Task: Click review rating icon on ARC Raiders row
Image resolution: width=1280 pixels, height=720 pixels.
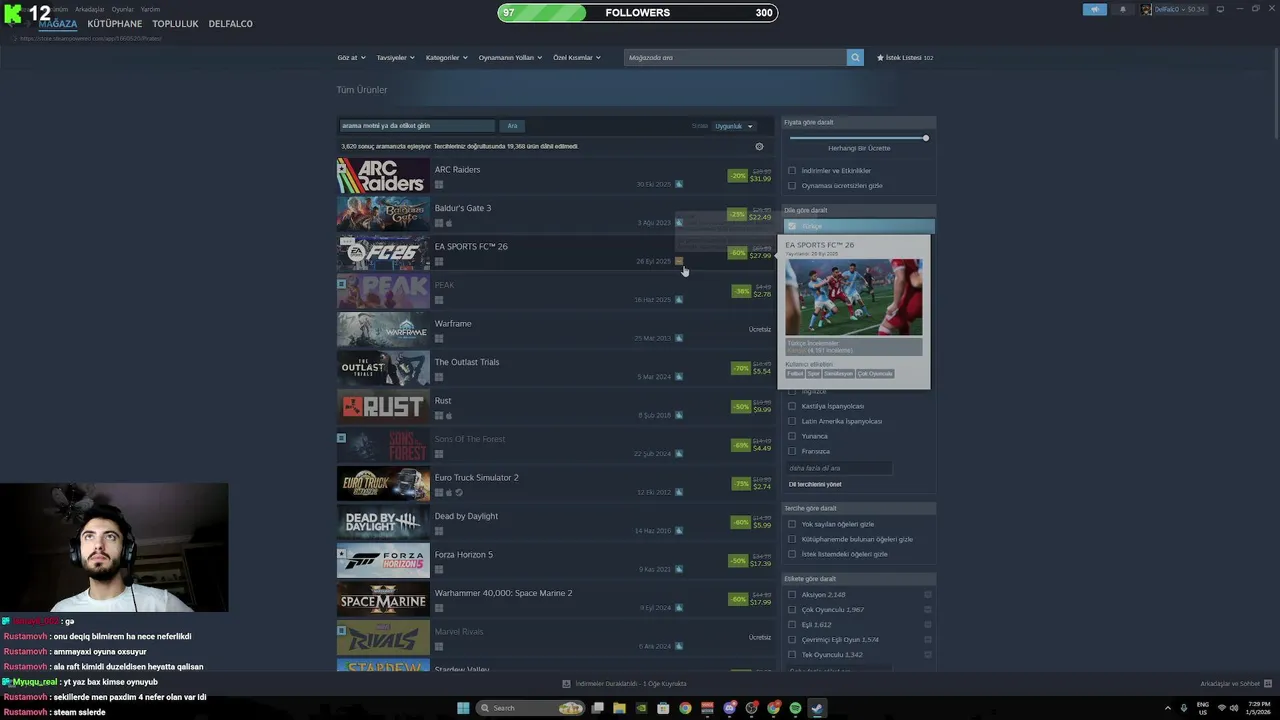Action: tap(679, 184)
